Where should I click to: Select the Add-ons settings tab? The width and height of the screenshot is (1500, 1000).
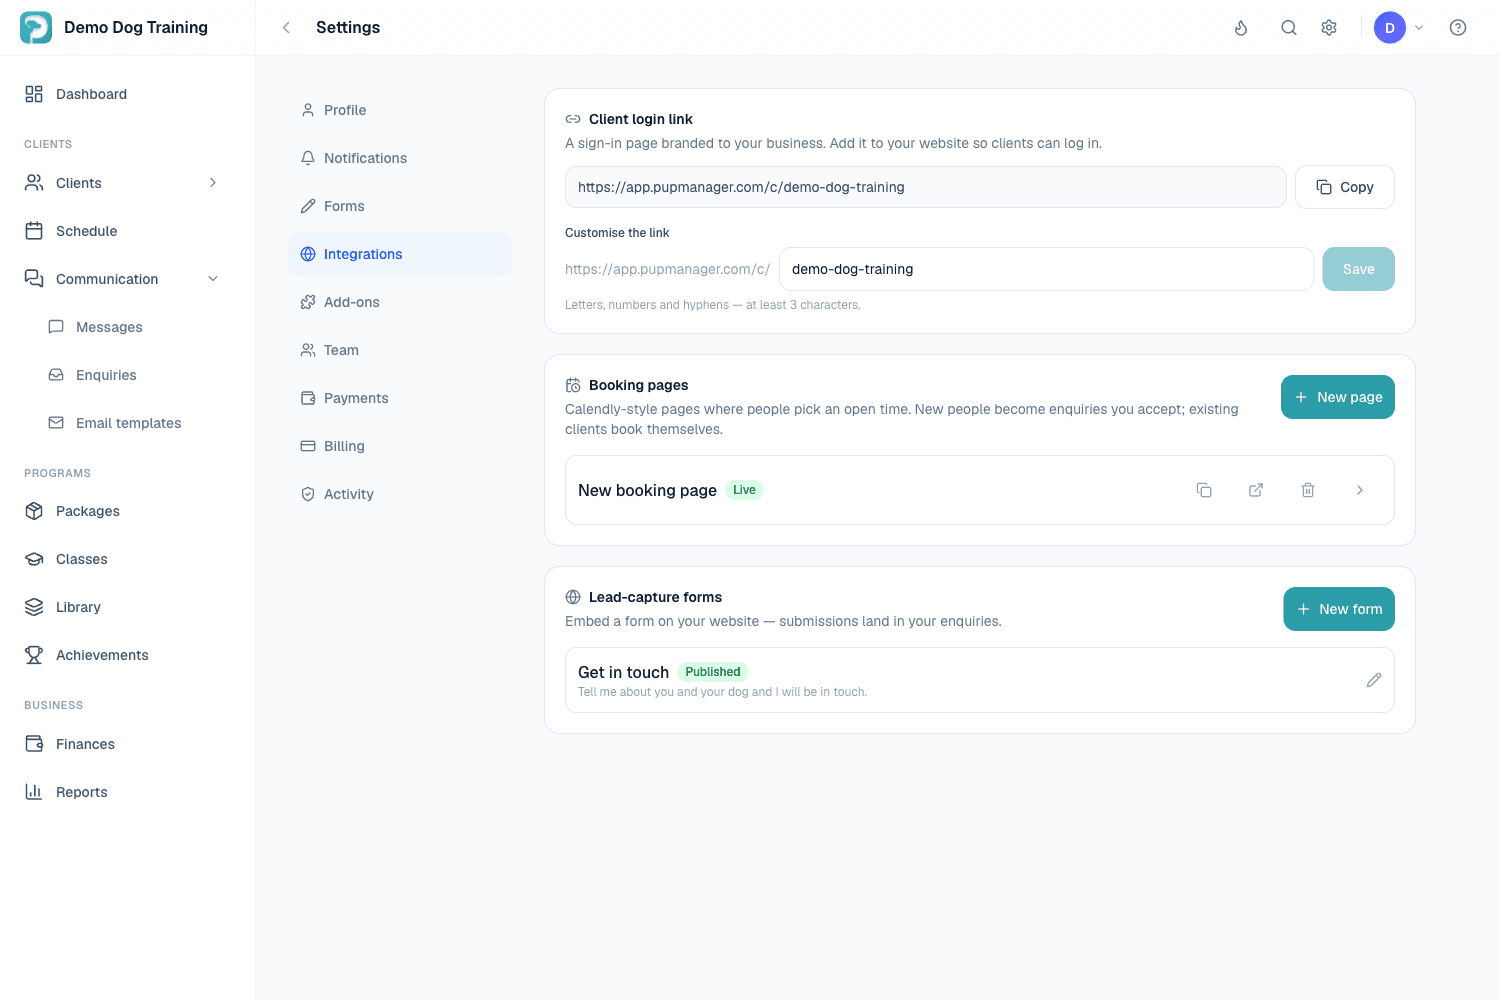(400, 302)
